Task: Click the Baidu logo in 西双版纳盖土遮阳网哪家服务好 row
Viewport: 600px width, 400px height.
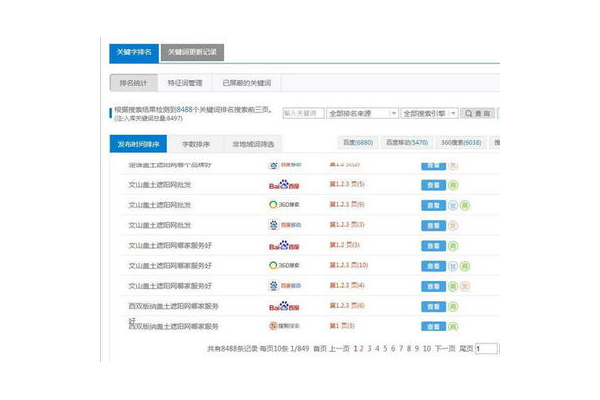Action: pos(284,306)
